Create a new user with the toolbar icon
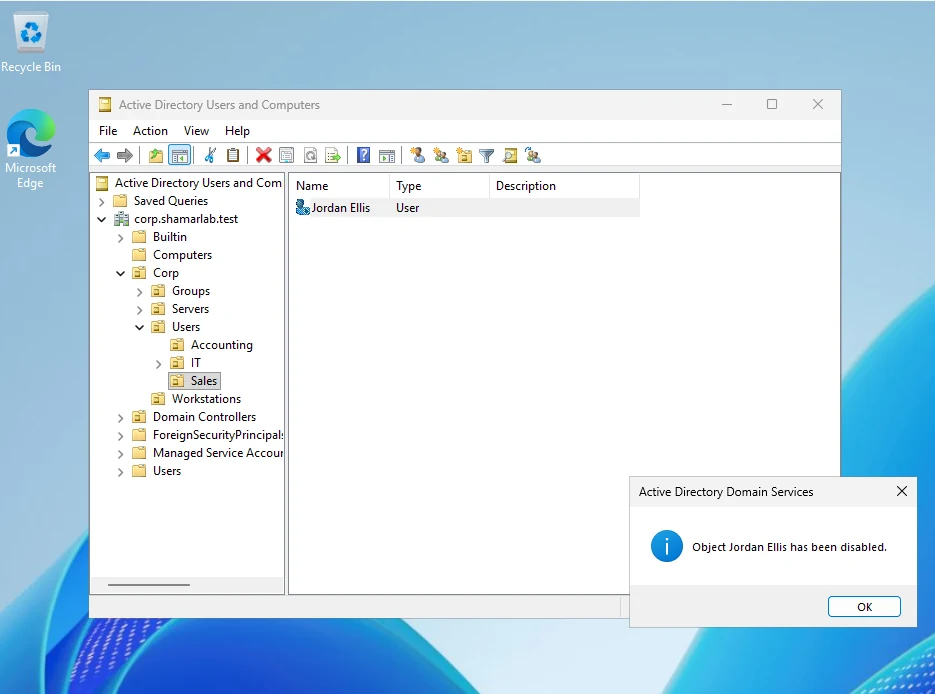The image size is (935, 694). pos(417,156)
